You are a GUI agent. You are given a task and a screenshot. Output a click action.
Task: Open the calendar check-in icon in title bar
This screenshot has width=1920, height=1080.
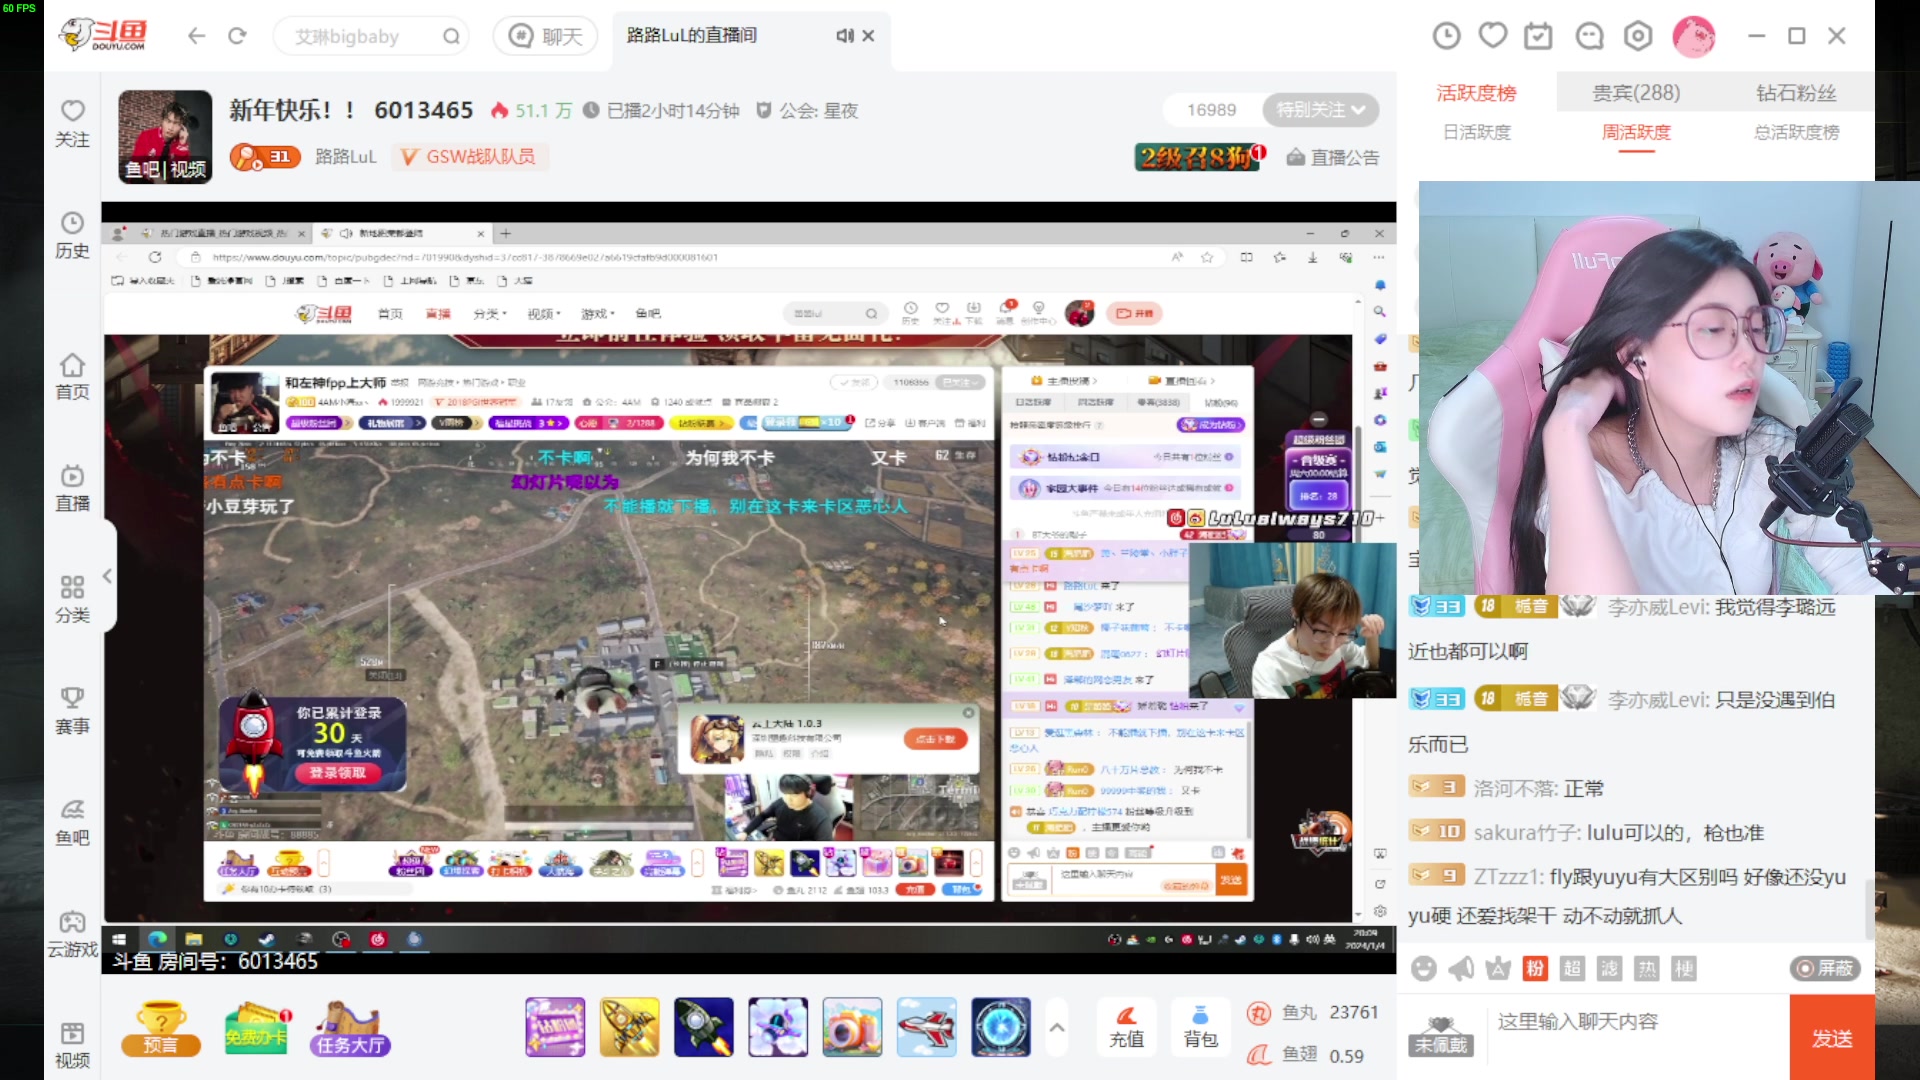coord(1538,36)
